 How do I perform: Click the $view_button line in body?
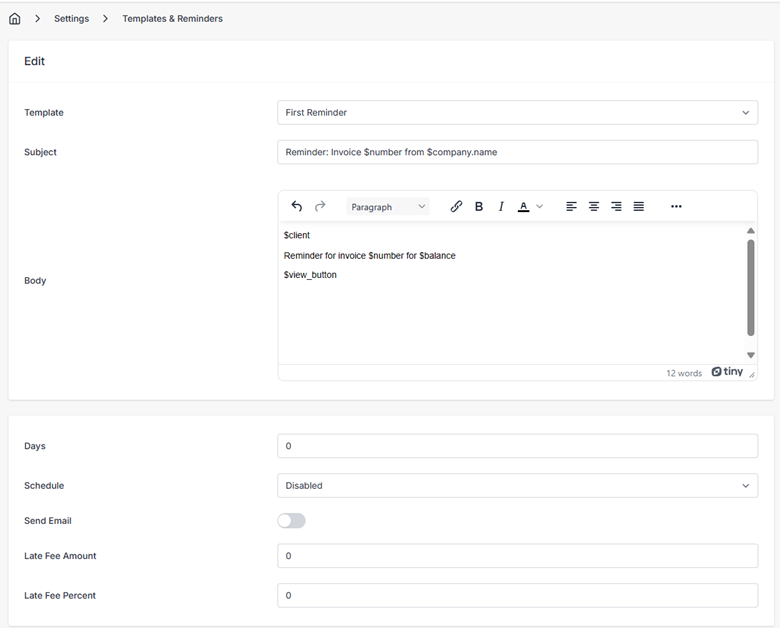(x=310, y=275)
